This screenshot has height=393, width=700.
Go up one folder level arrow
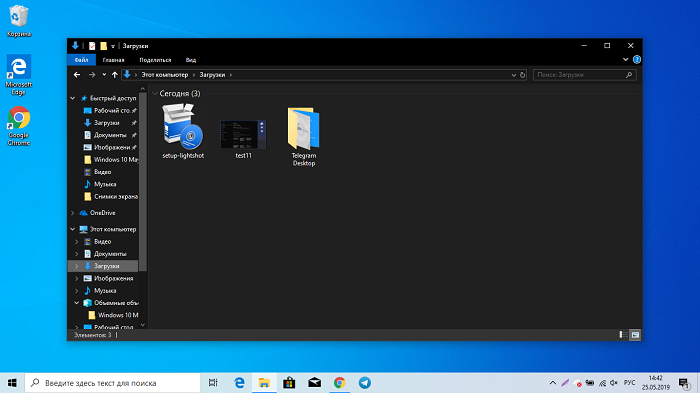point(115,75)
